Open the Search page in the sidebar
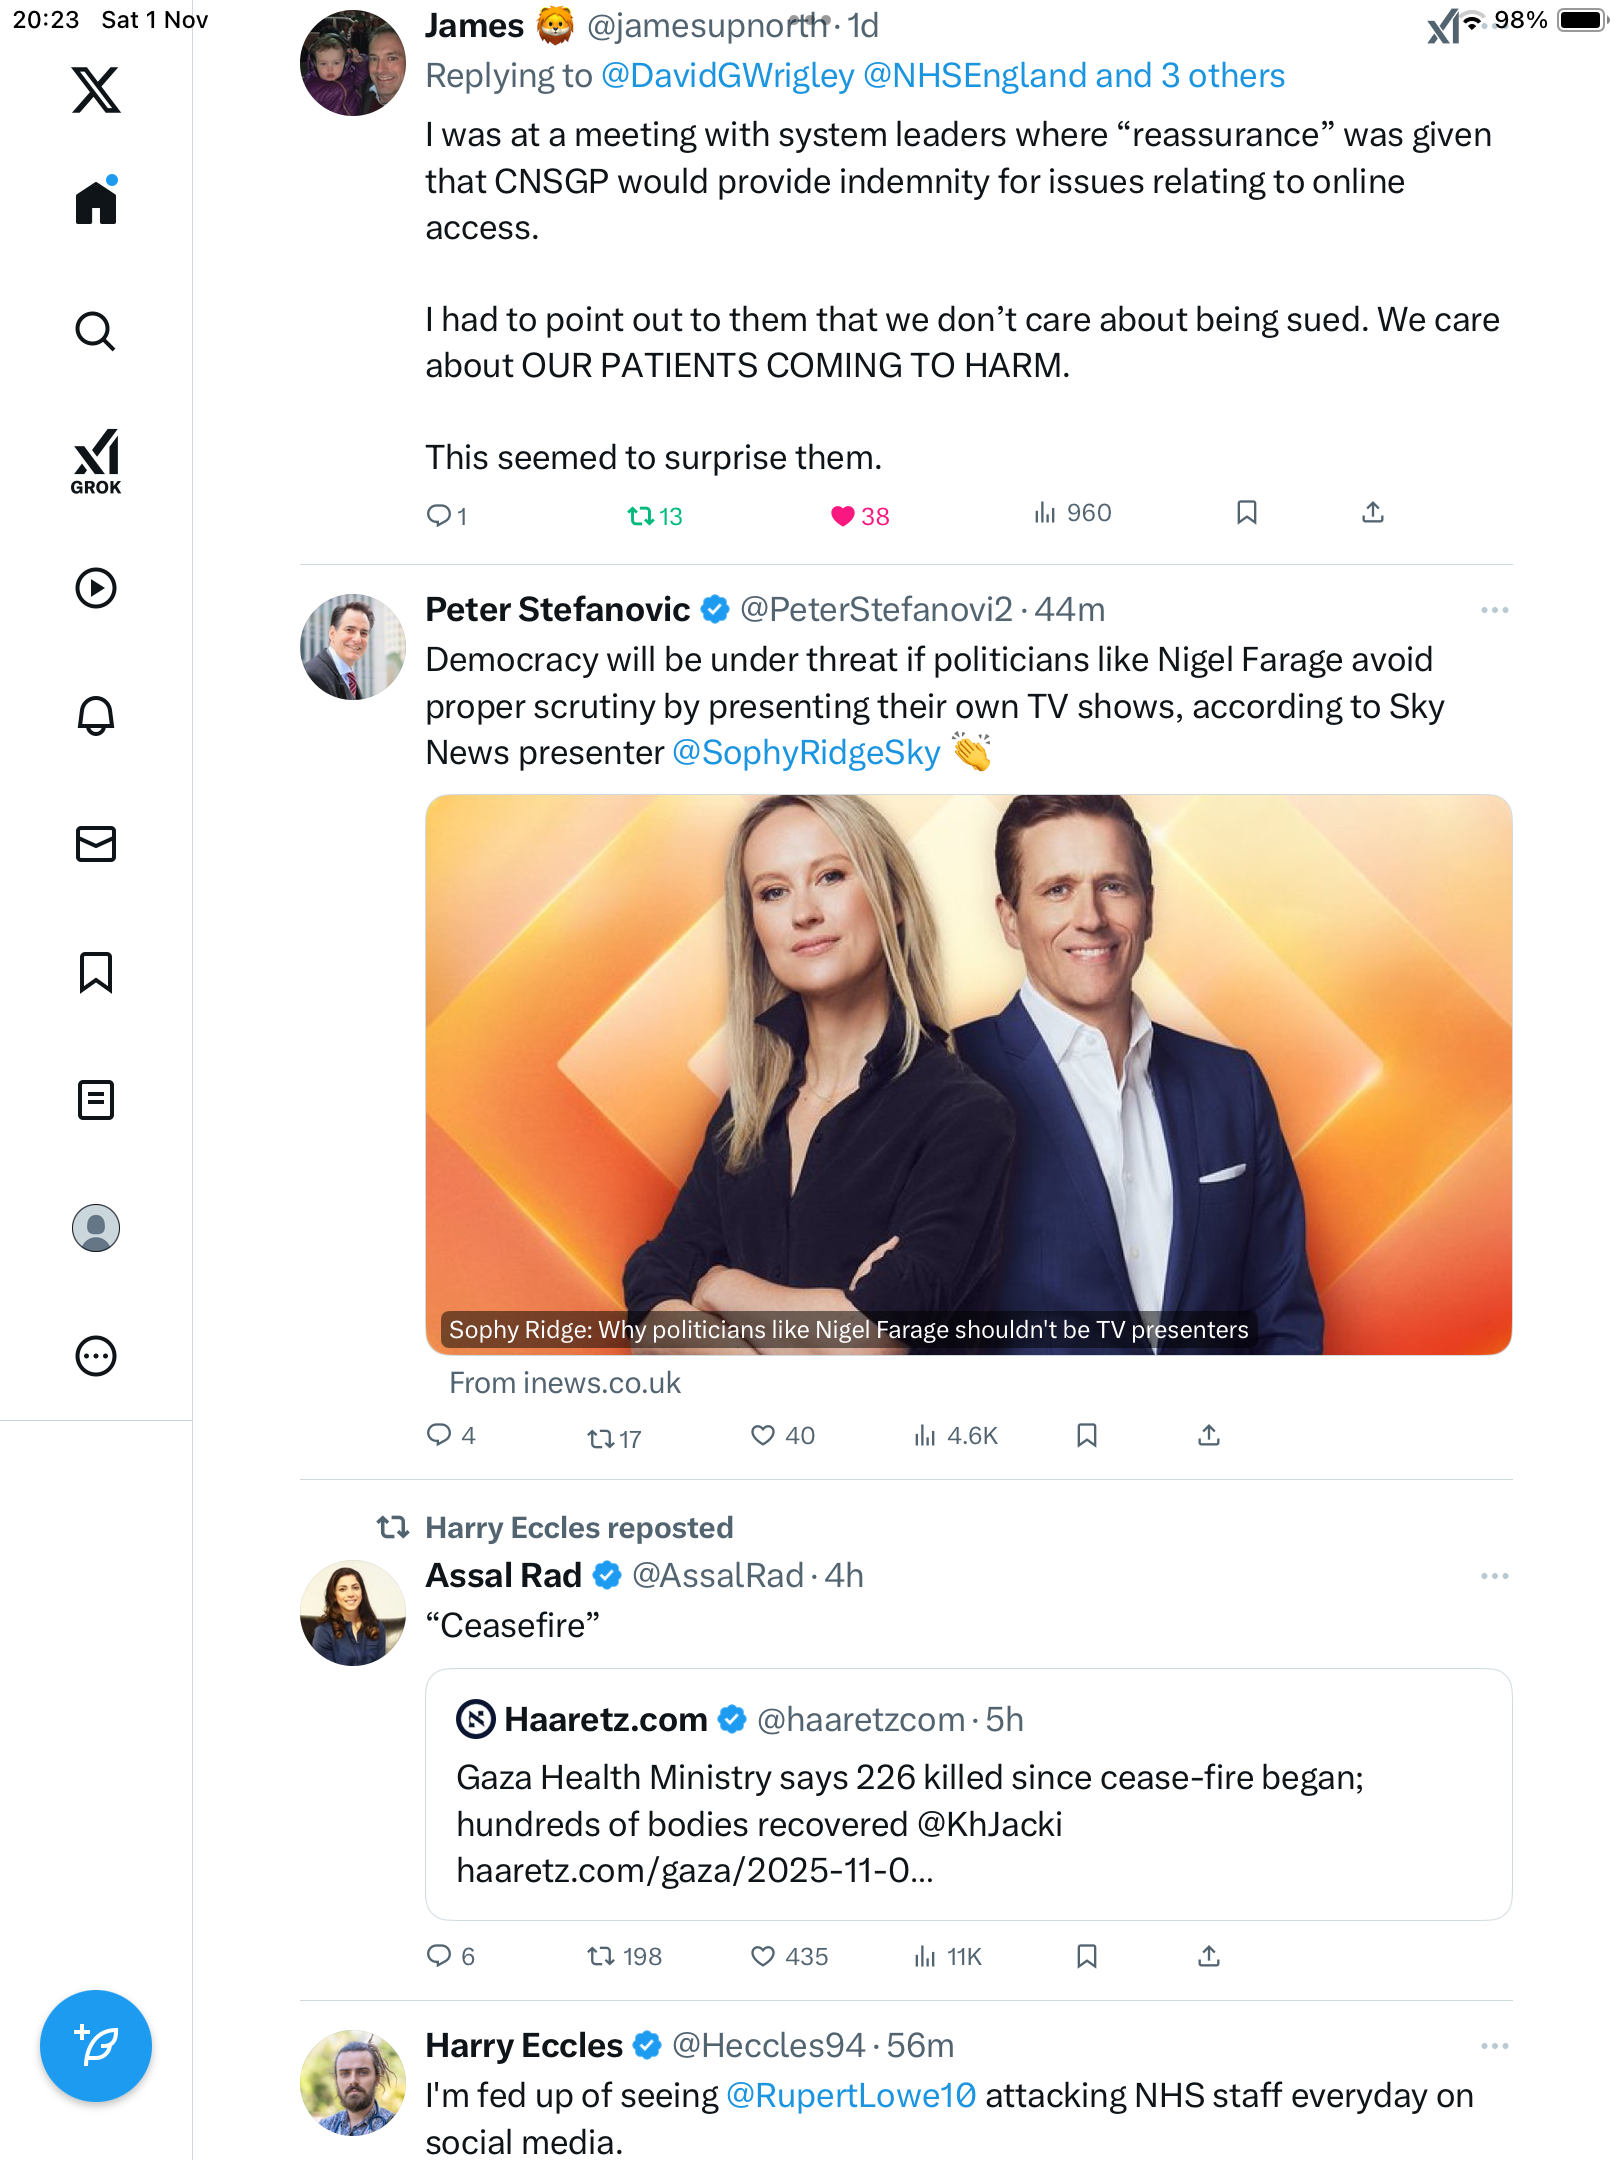The image size is (1620, 2160). pyautogui.click(x=96, y=332)
